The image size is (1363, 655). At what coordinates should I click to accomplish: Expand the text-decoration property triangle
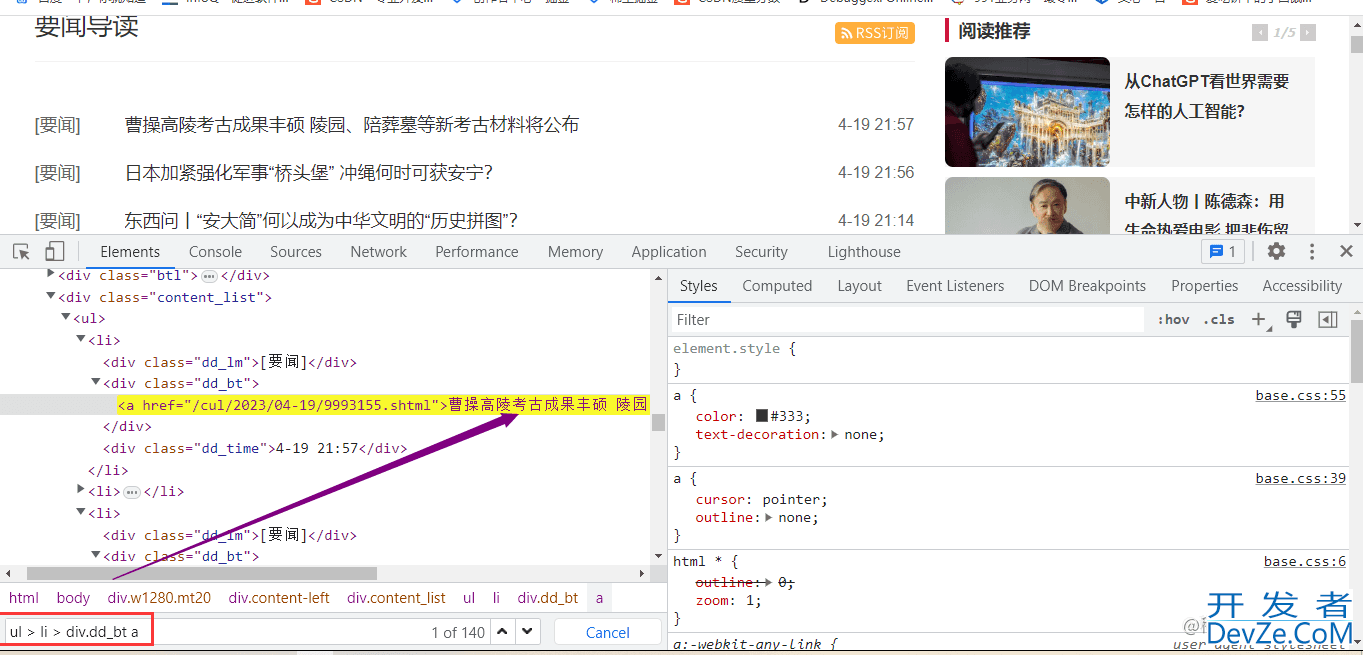coord(835,435)
